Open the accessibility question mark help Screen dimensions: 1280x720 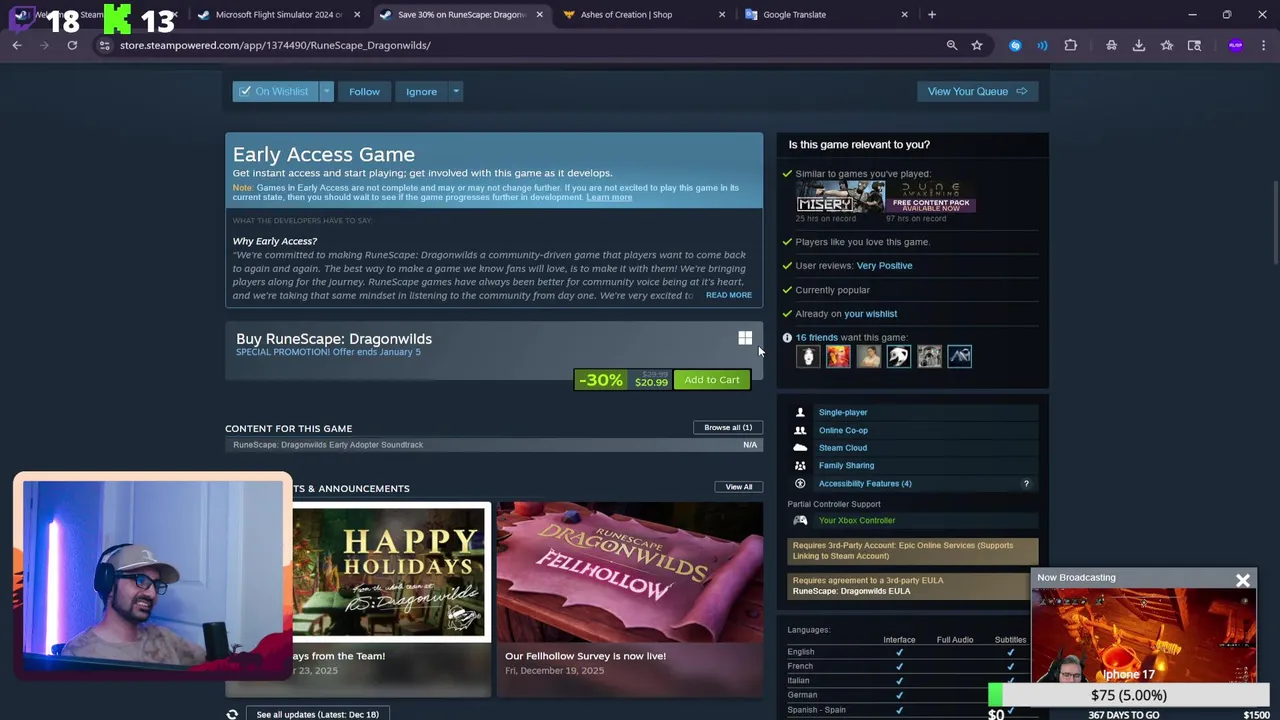click(1026, 484)
